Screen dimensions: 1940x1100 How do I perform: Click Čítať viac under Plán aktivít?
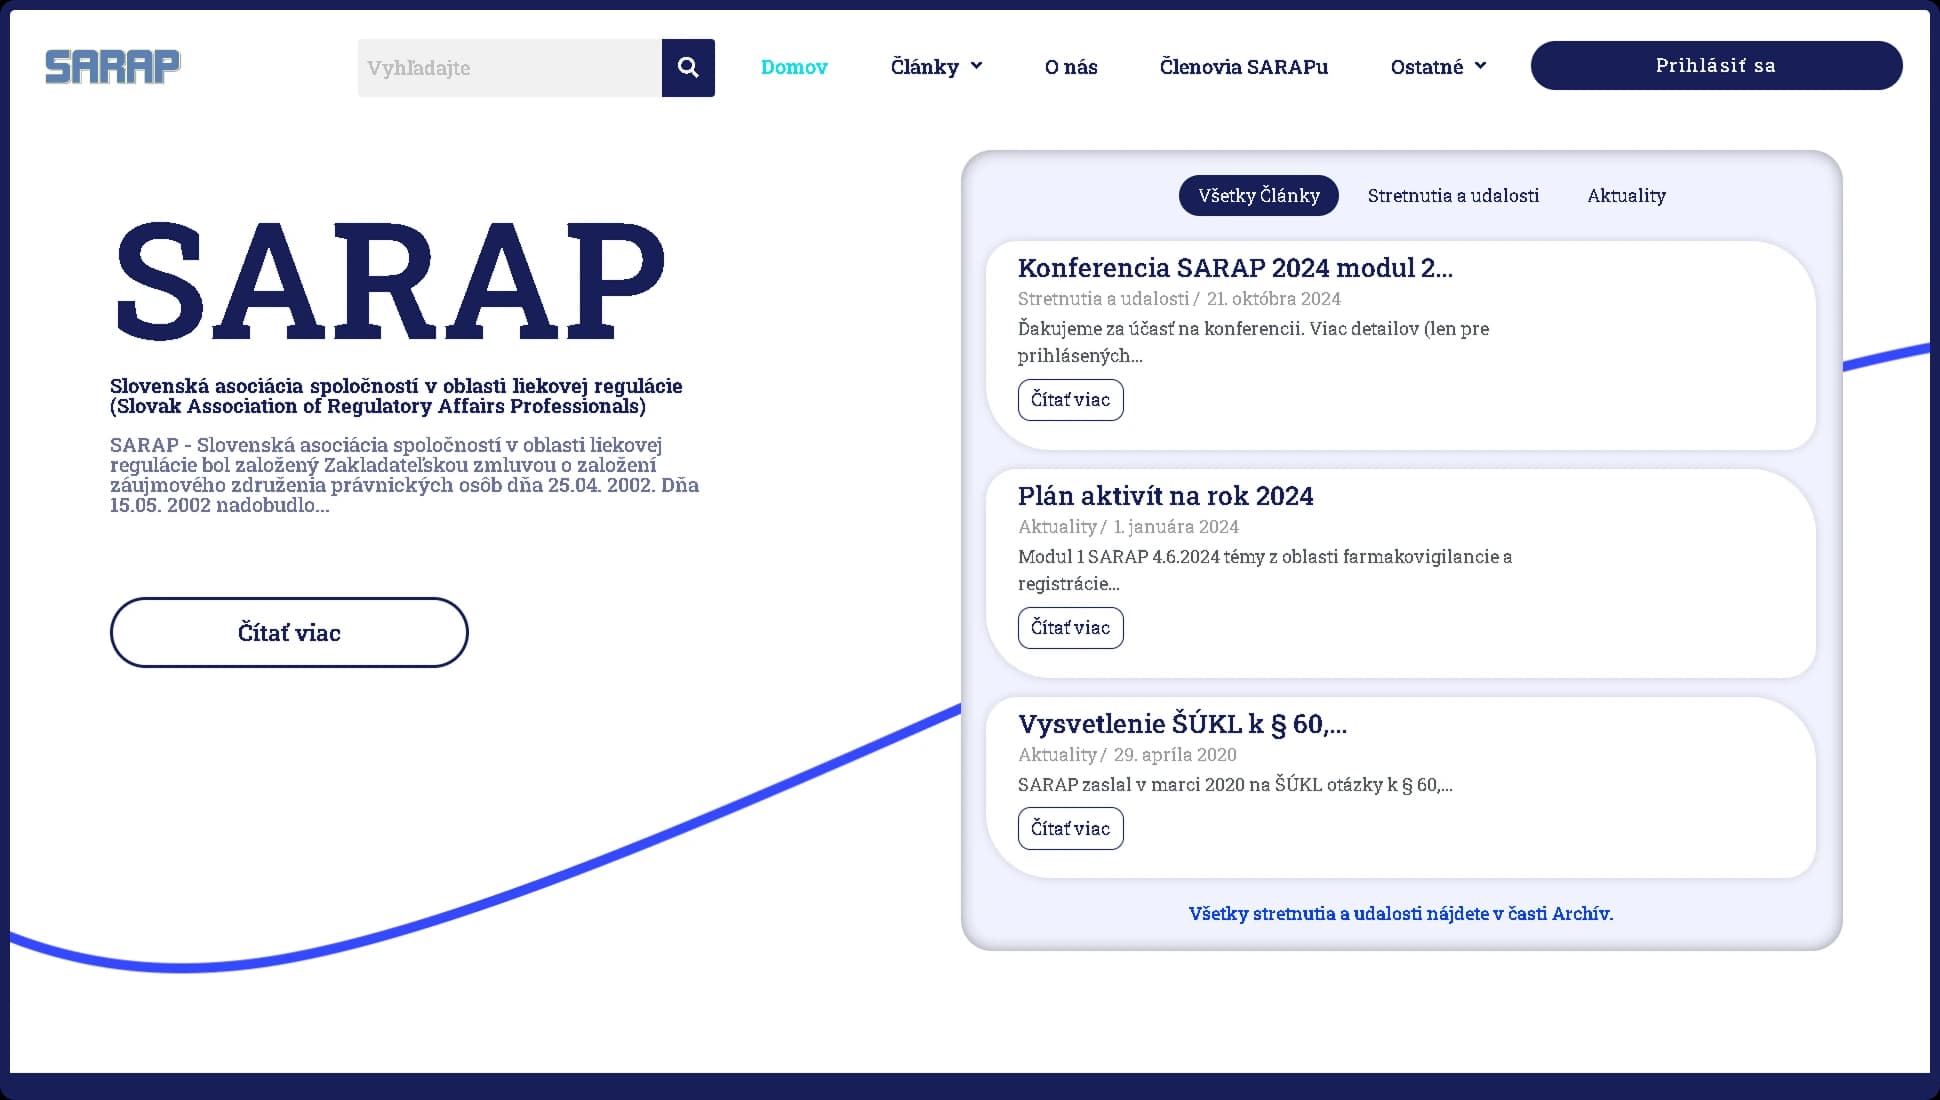pyautogui.click(x=1071, y=628)
